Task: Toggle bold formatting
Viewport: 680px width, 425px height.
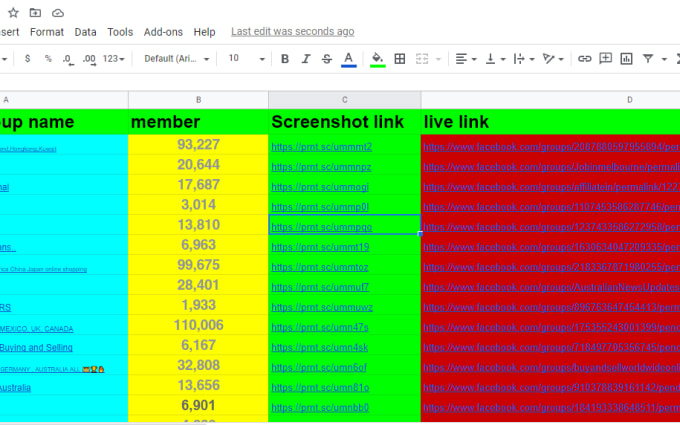Action: (285, 59)
